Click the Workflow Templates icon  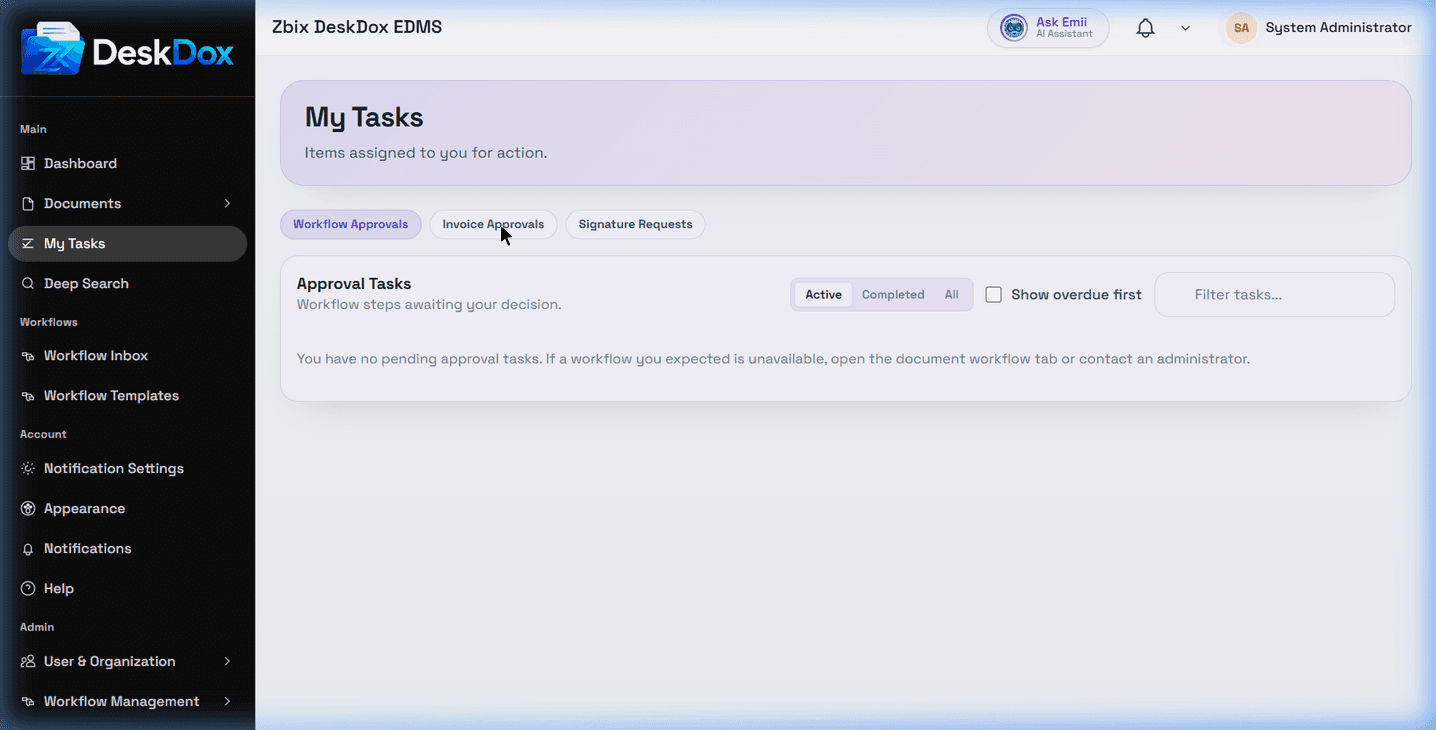click(28, 396)
